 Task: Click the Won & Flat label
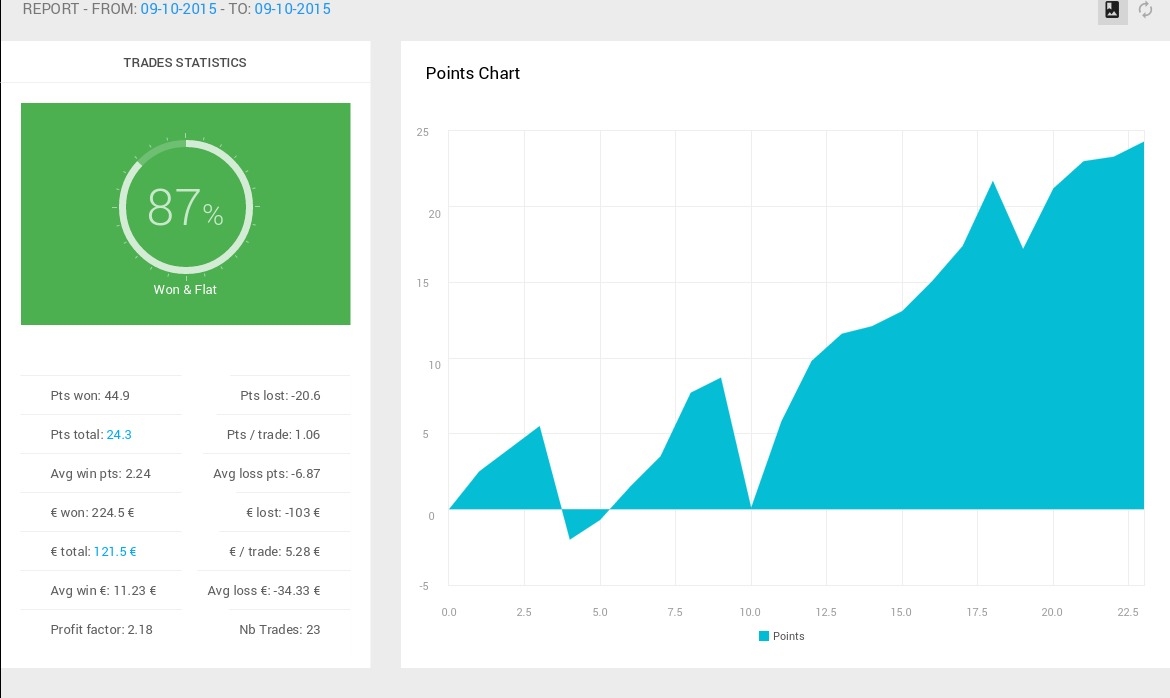[x=185, y=290]
